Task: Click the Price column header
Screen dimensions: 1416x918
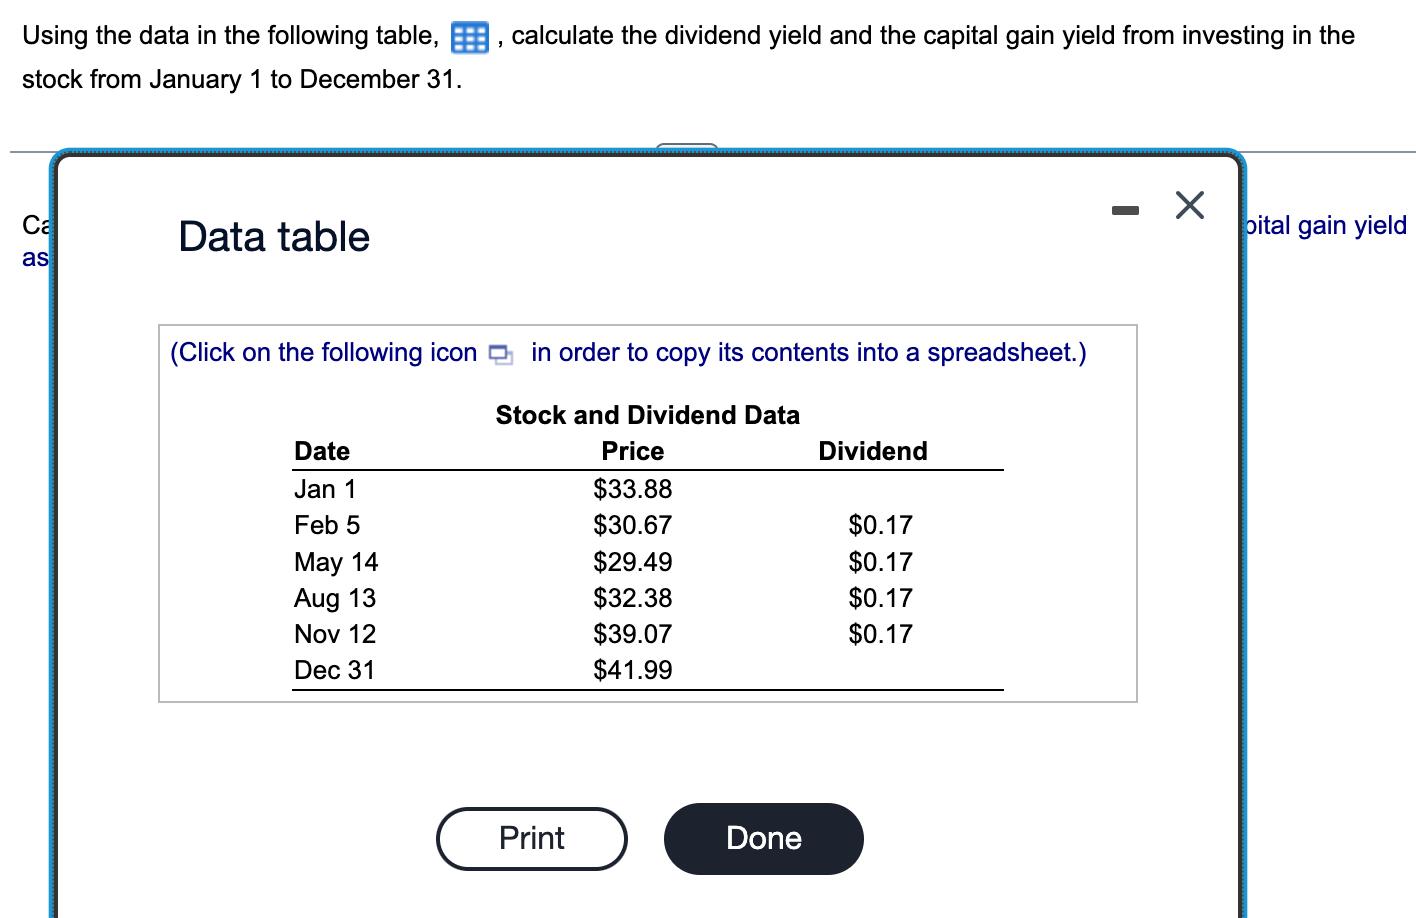Action: tap(632, 451)
